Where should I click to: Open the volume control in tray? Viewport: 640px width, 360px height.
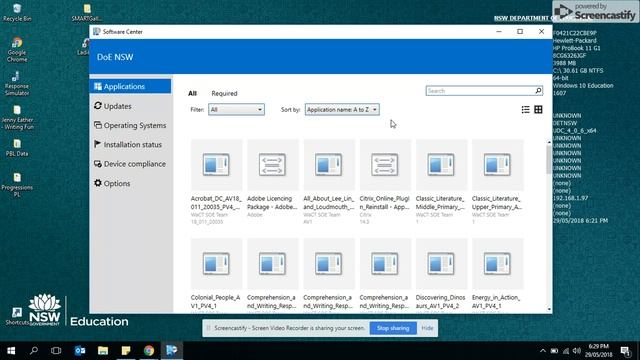(x=577, y=351)
